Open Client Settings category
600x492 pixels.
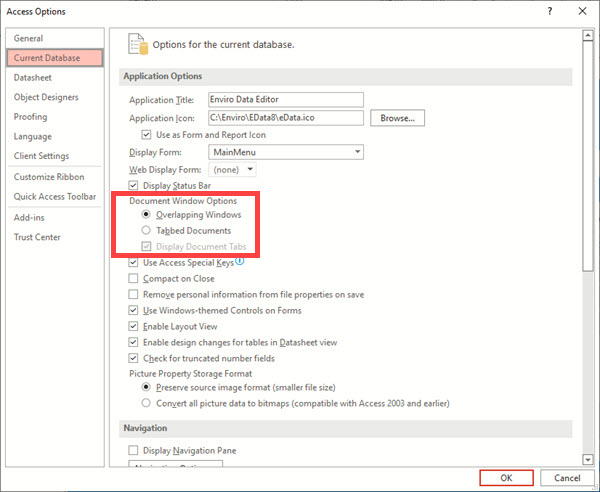55,156
